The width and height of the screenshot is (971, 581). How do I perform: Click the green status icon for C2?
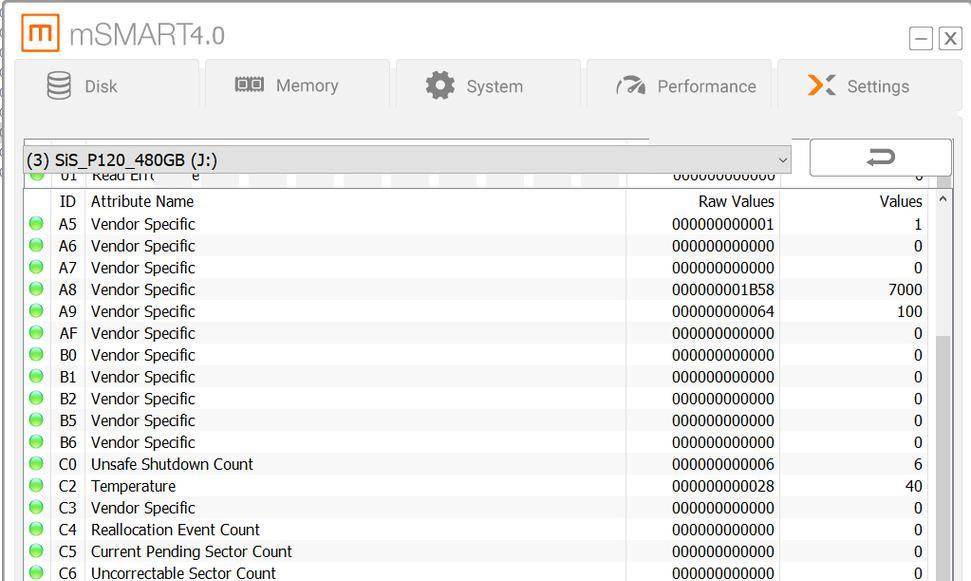[x=37, y=486]
